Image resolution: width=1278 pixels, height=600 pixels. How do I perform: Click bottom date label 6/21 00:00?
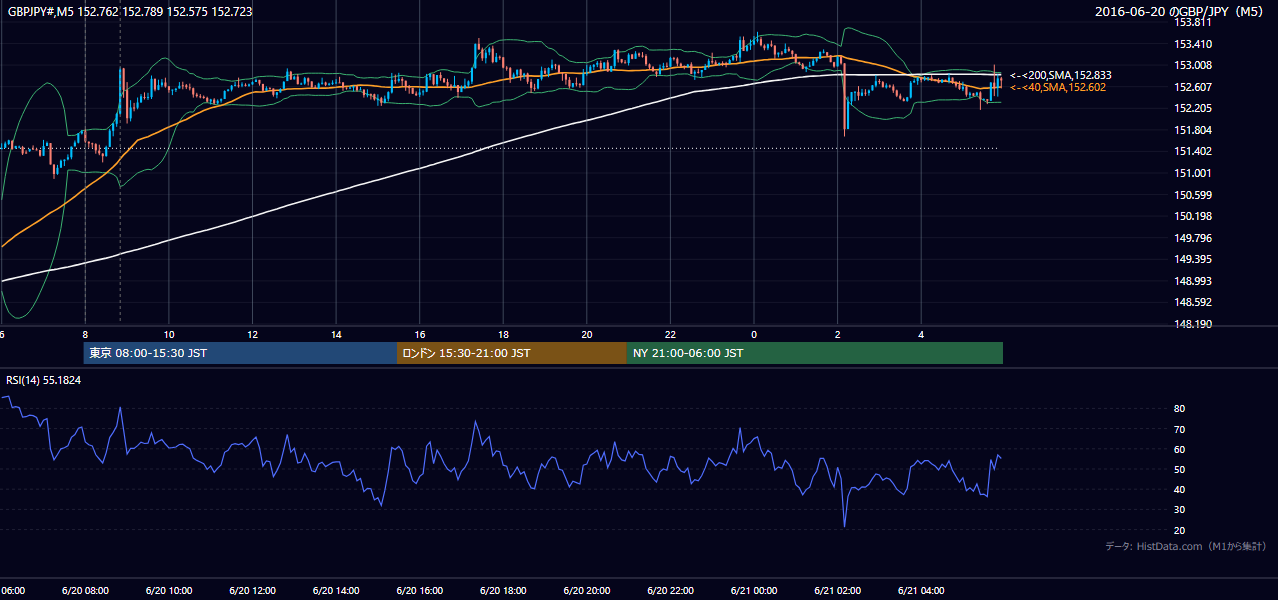pyautogui.click(x=754, y=591)
